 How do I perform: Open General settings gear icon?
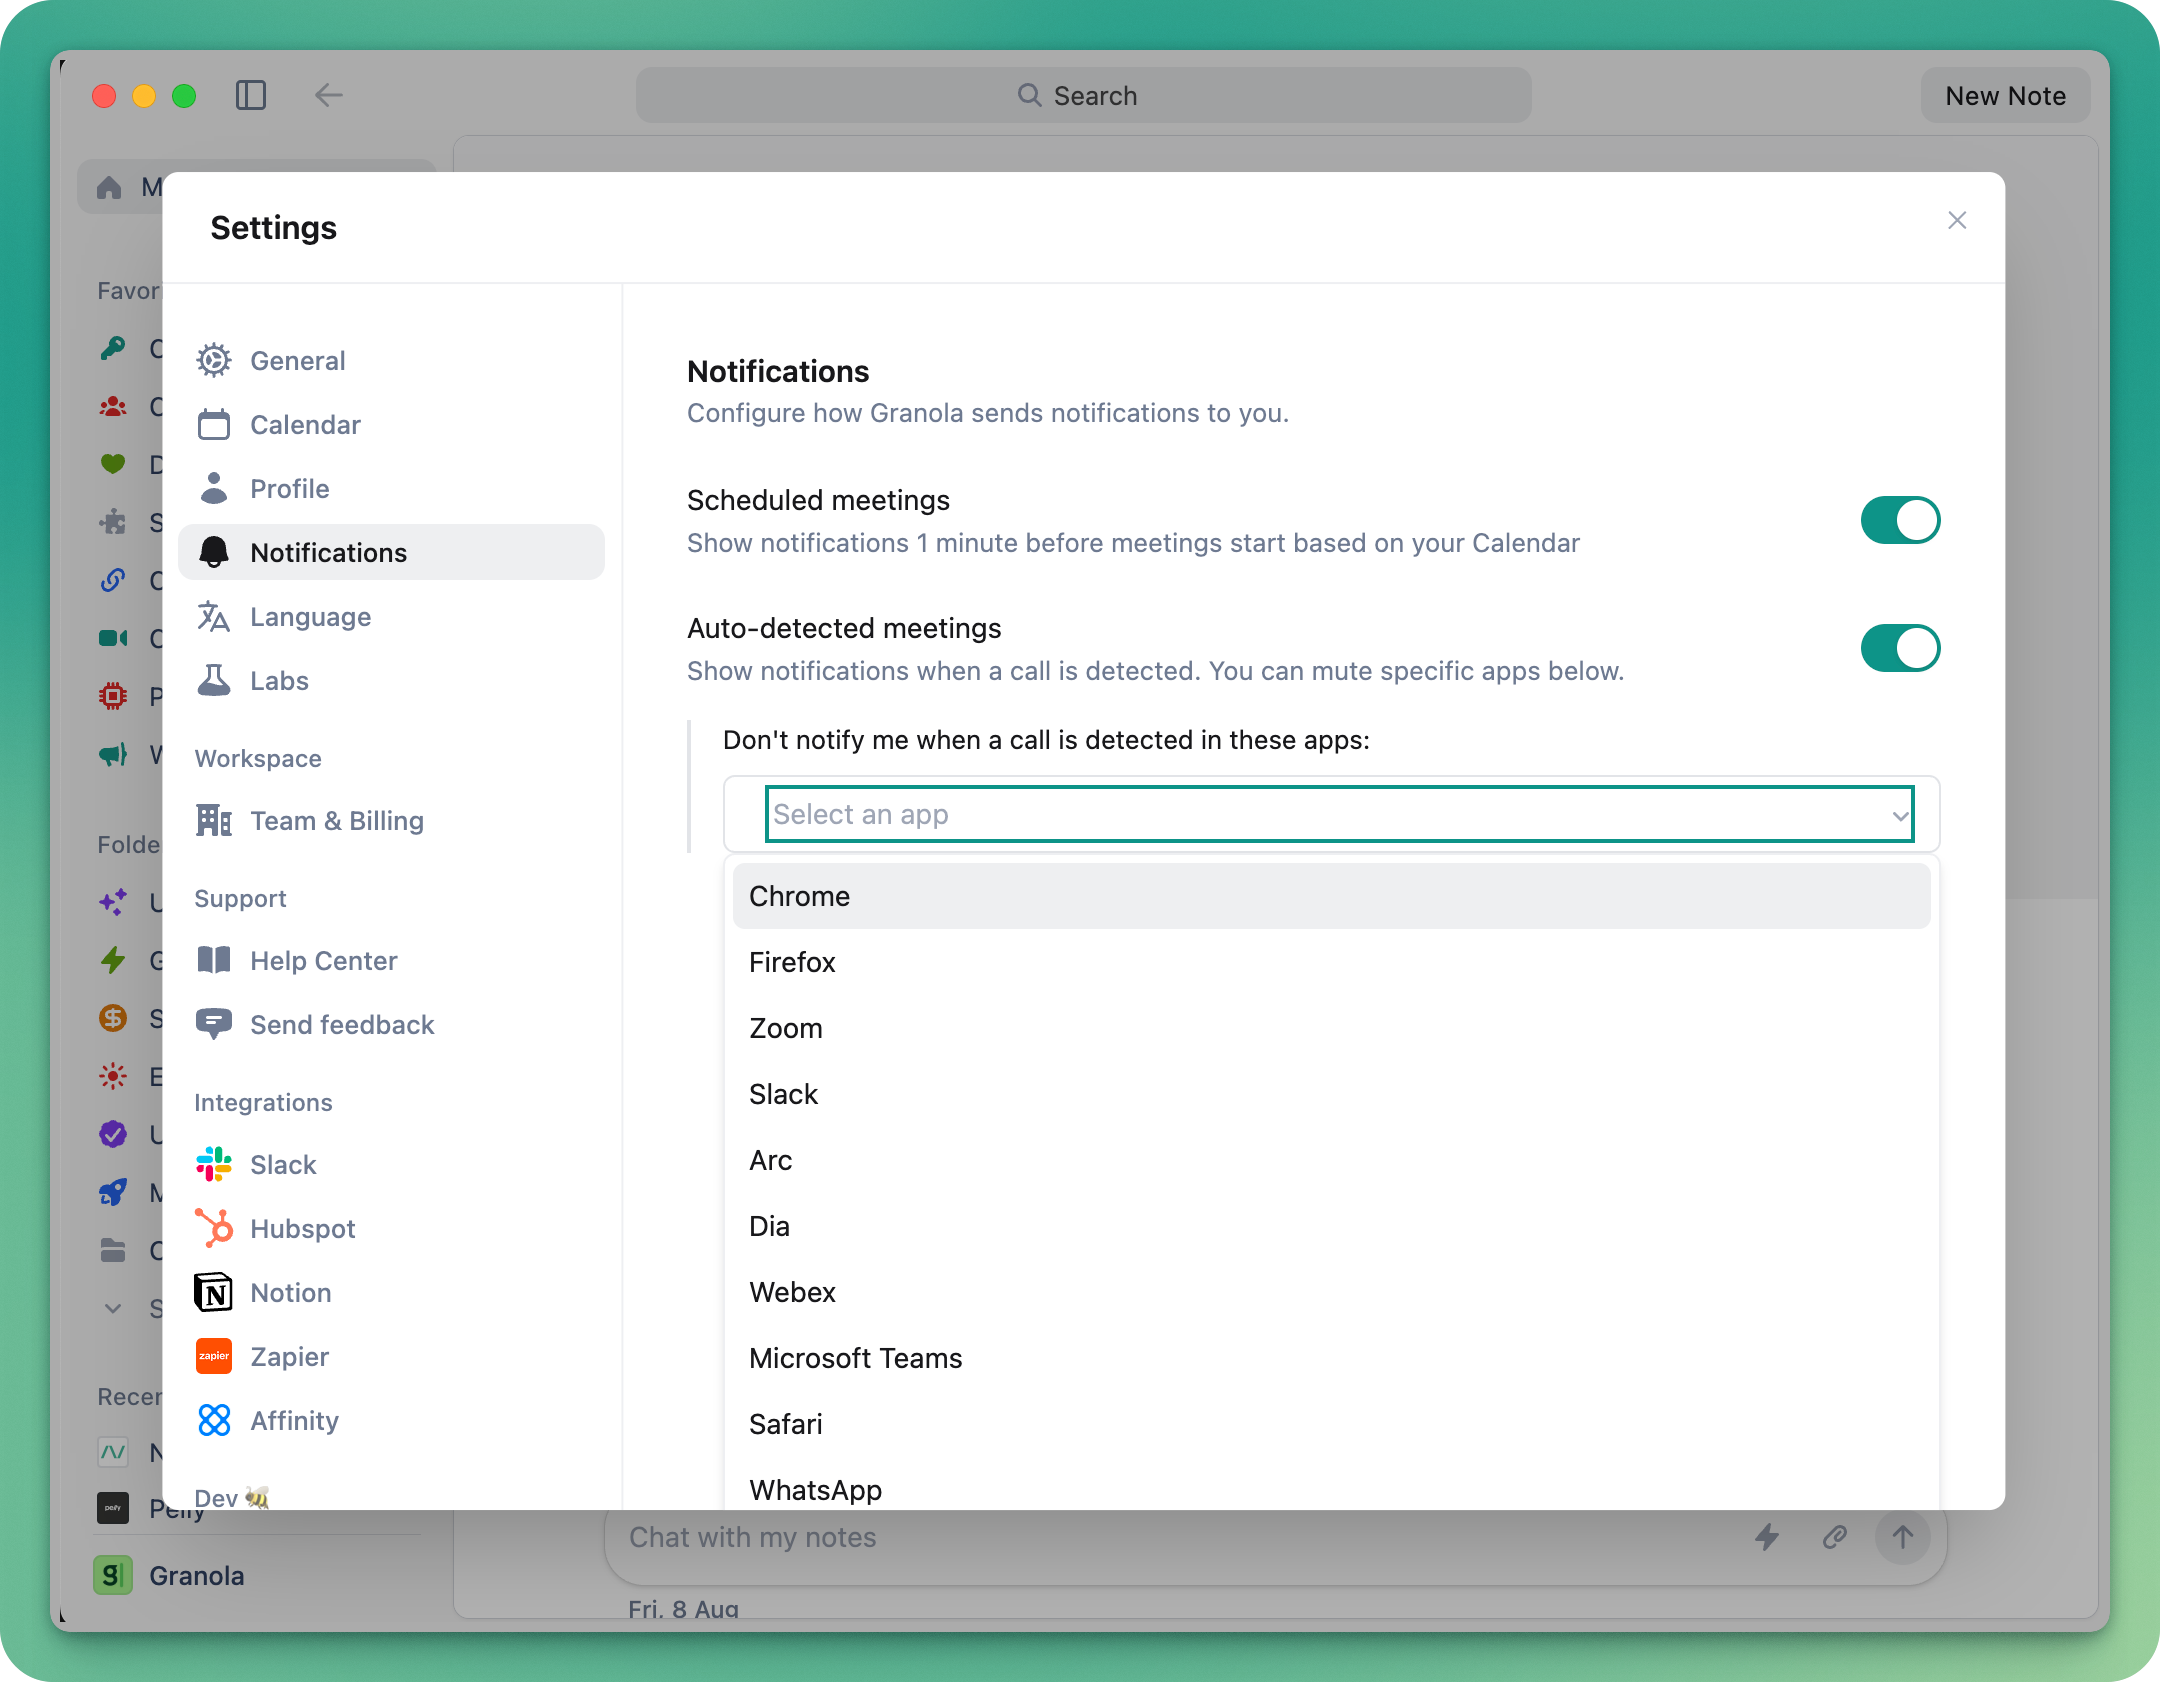(x=213, y=360)
